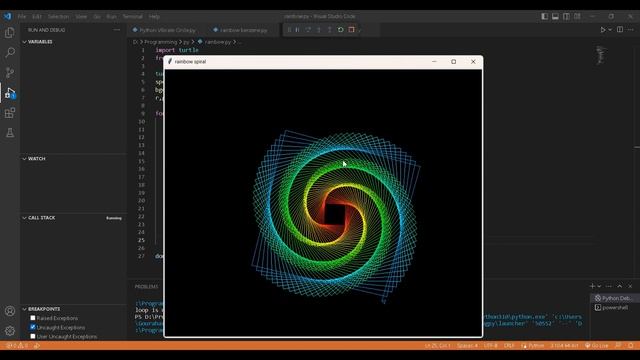Open the View menu
This screenshot has height=360, width=640.
pos(81,16)
